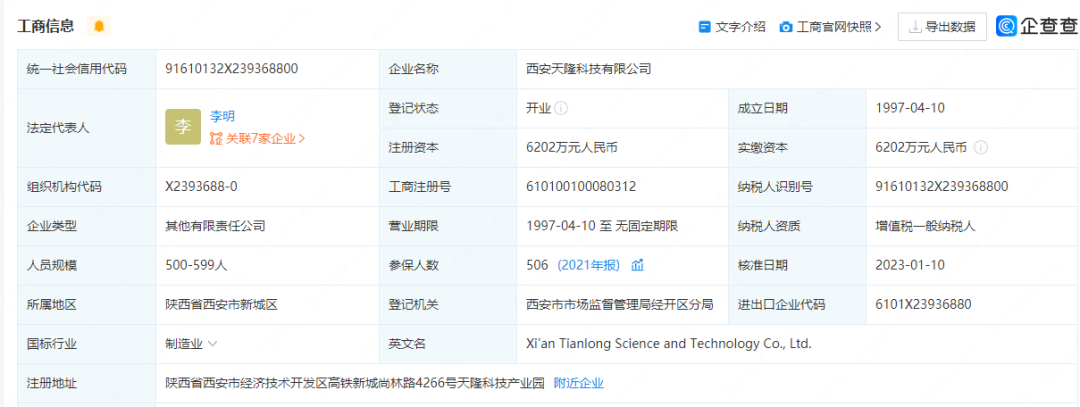Viewport: 1080px width, 407px height.
Task: Click the 李 avatar of the legal representative
Action: point(183,127)
